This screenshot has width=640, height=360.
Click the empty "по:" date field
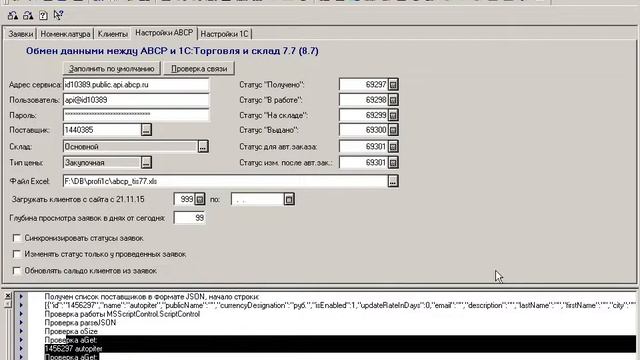click(x=257, y=200)
